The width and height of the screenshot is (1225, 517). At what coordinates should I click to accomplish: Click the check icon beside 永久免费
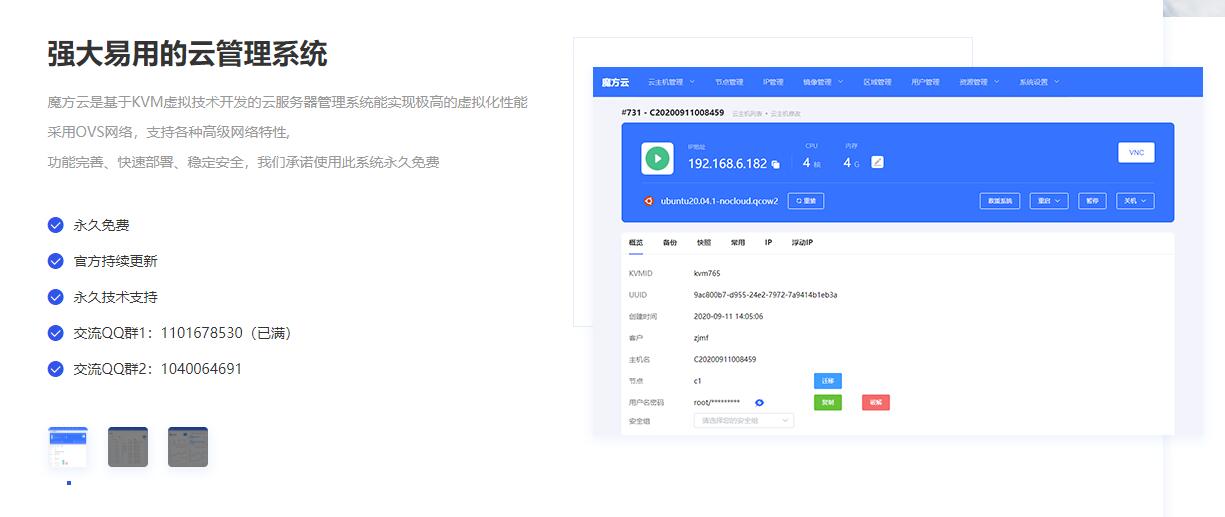tap(56, 225)
